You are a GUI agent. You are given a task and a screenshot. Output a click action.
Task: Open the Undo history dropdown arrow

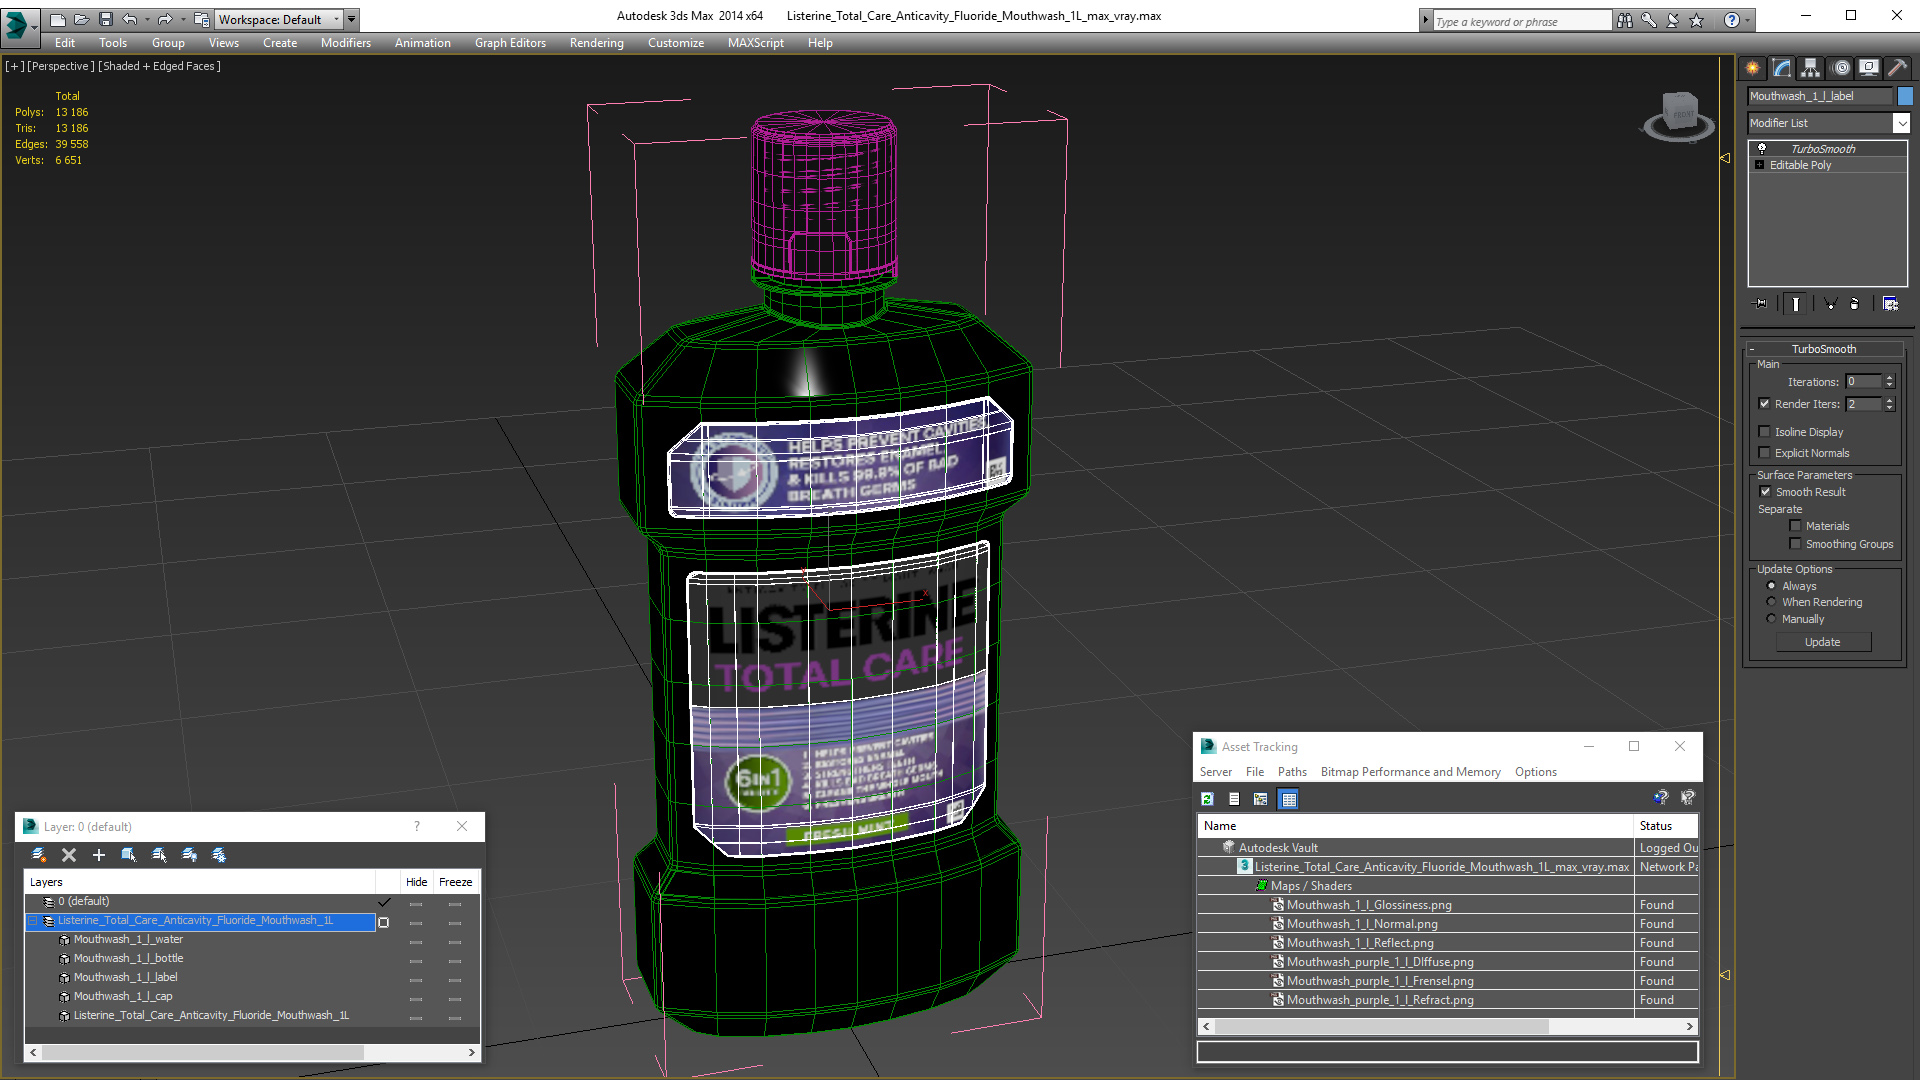point(147,19)
